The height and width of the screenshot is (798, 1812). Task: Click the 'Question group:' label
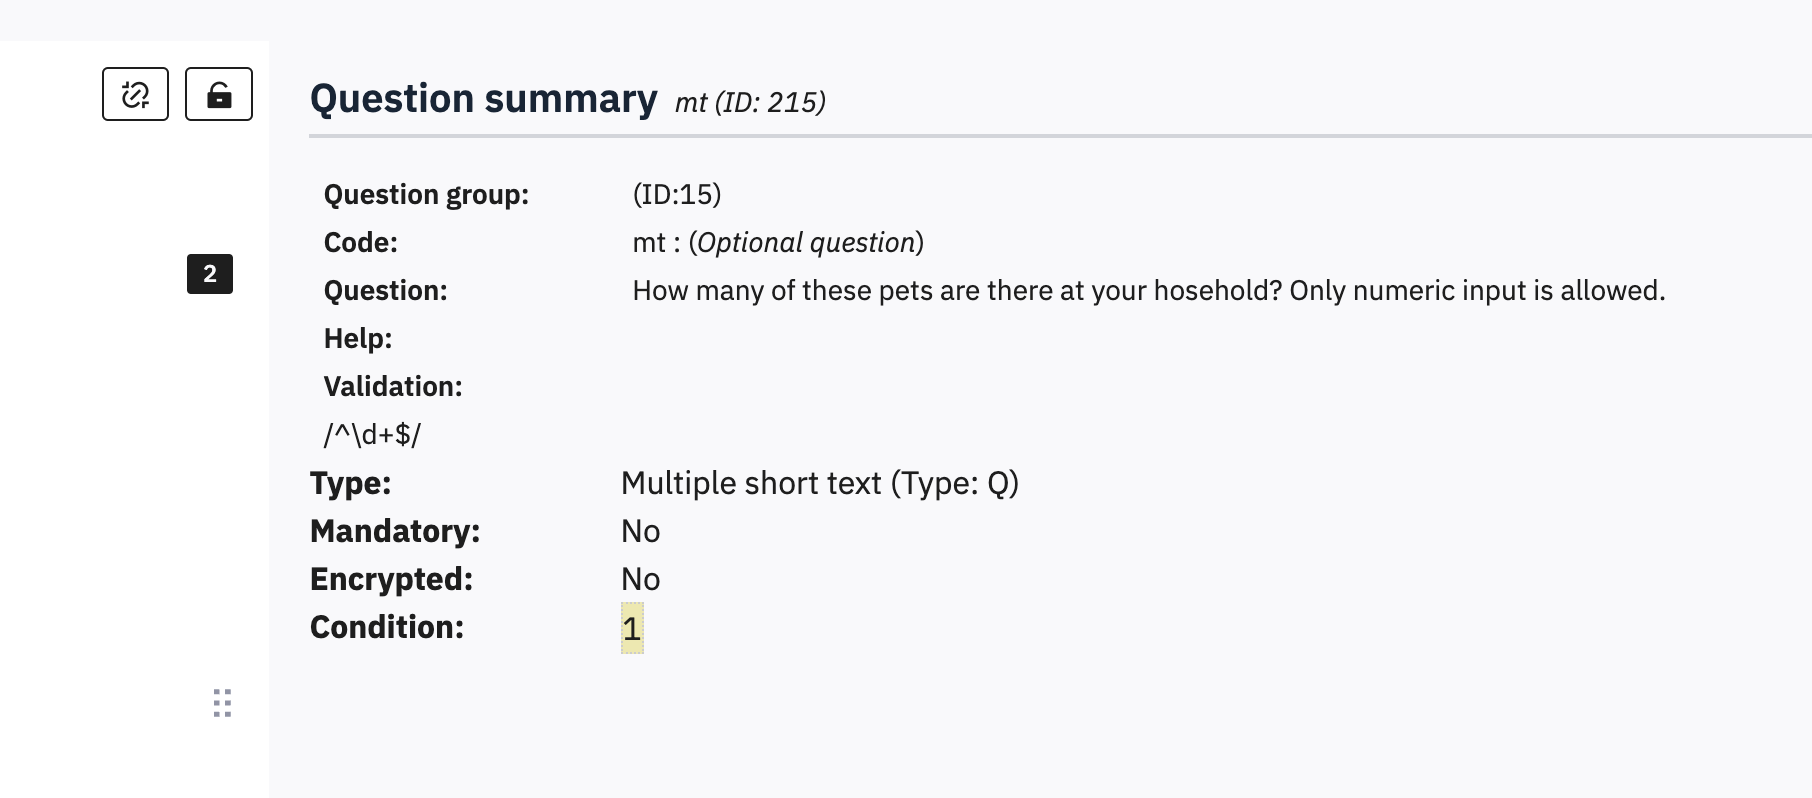pyautogui.click(x=426, y=194)
